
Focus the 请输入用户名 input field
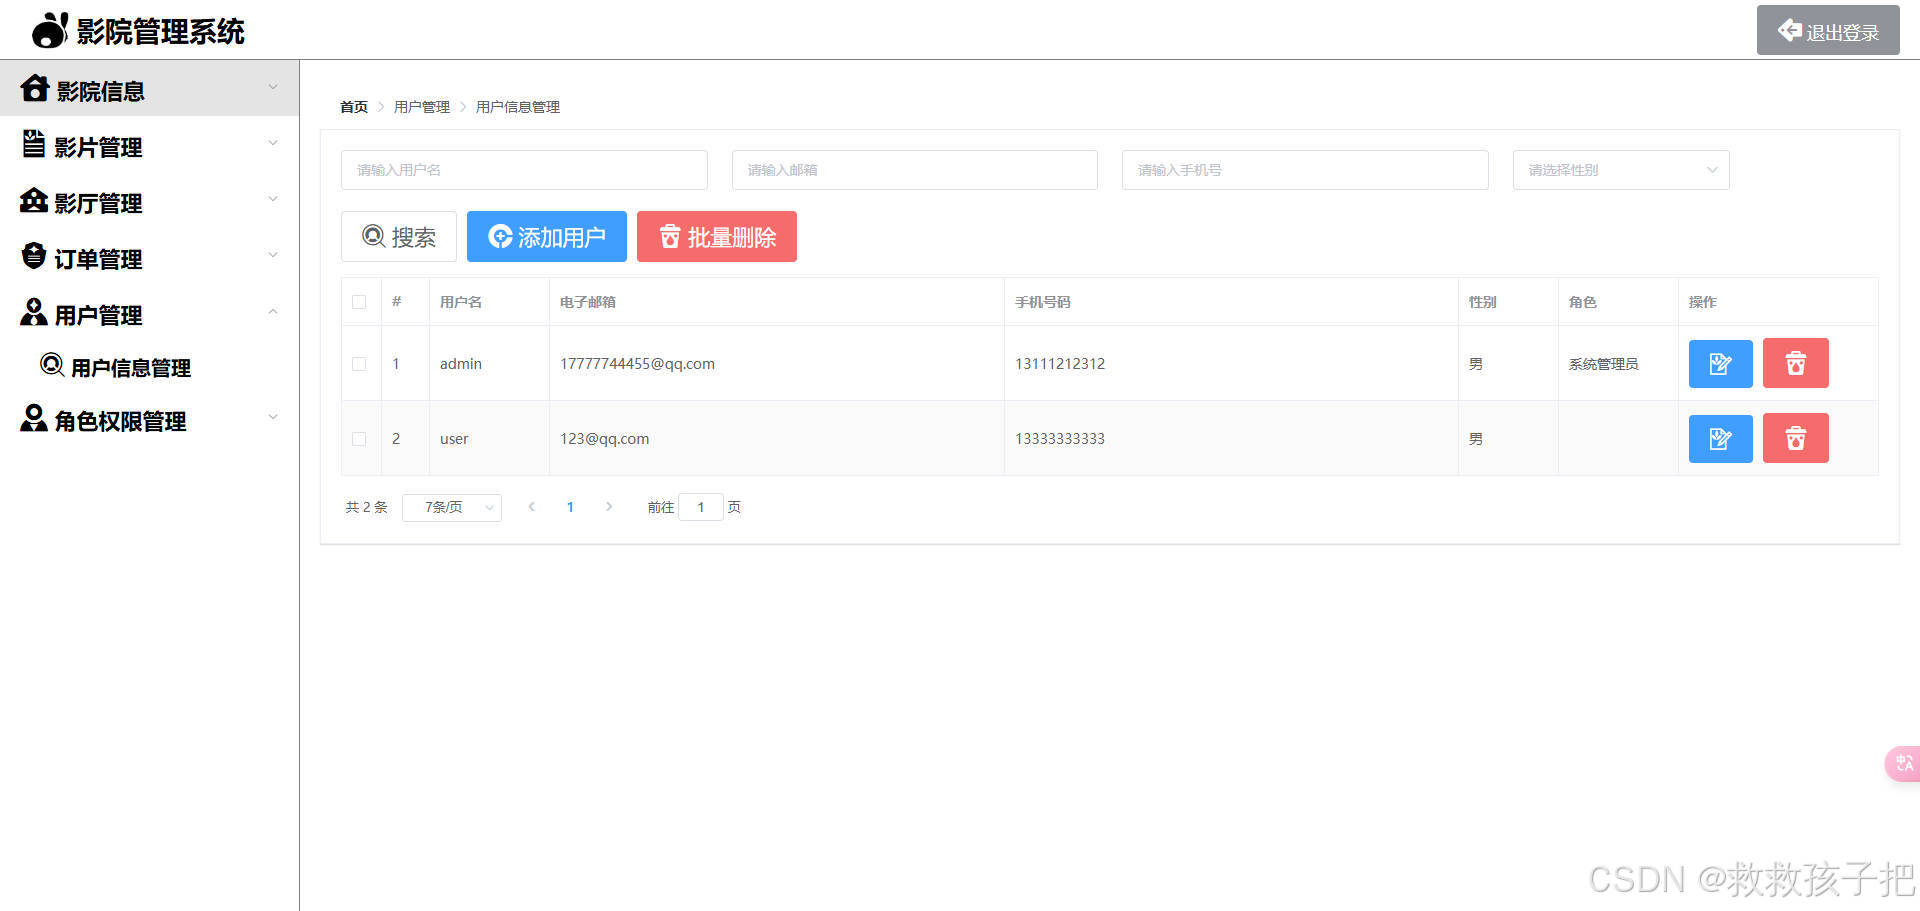tap(524, 170)
